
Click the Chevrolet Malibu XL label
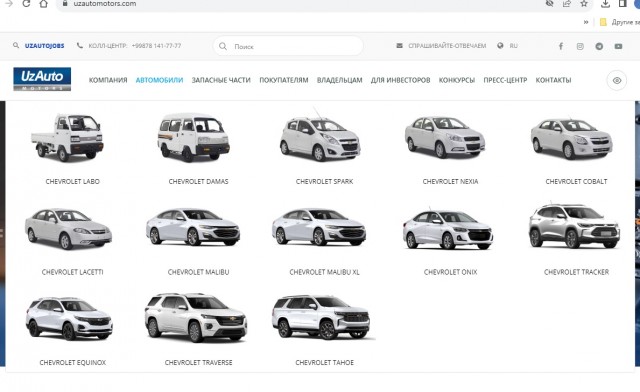[324, 272]
